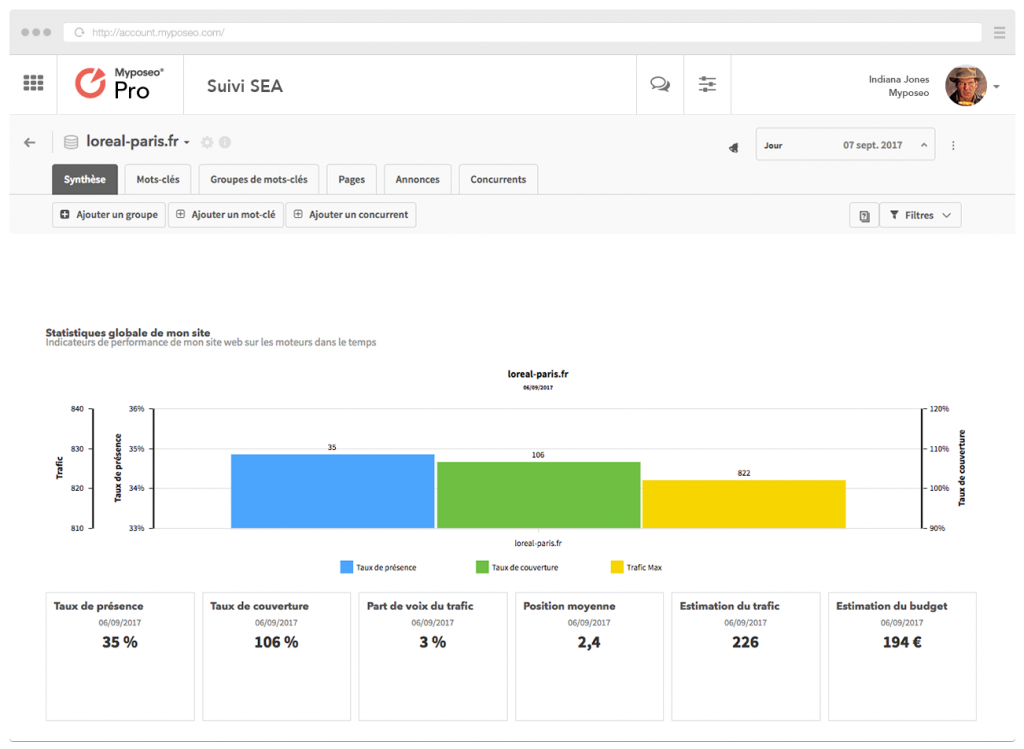Open the Annonces tab
1024x749 pixels.
coord(417,180)
